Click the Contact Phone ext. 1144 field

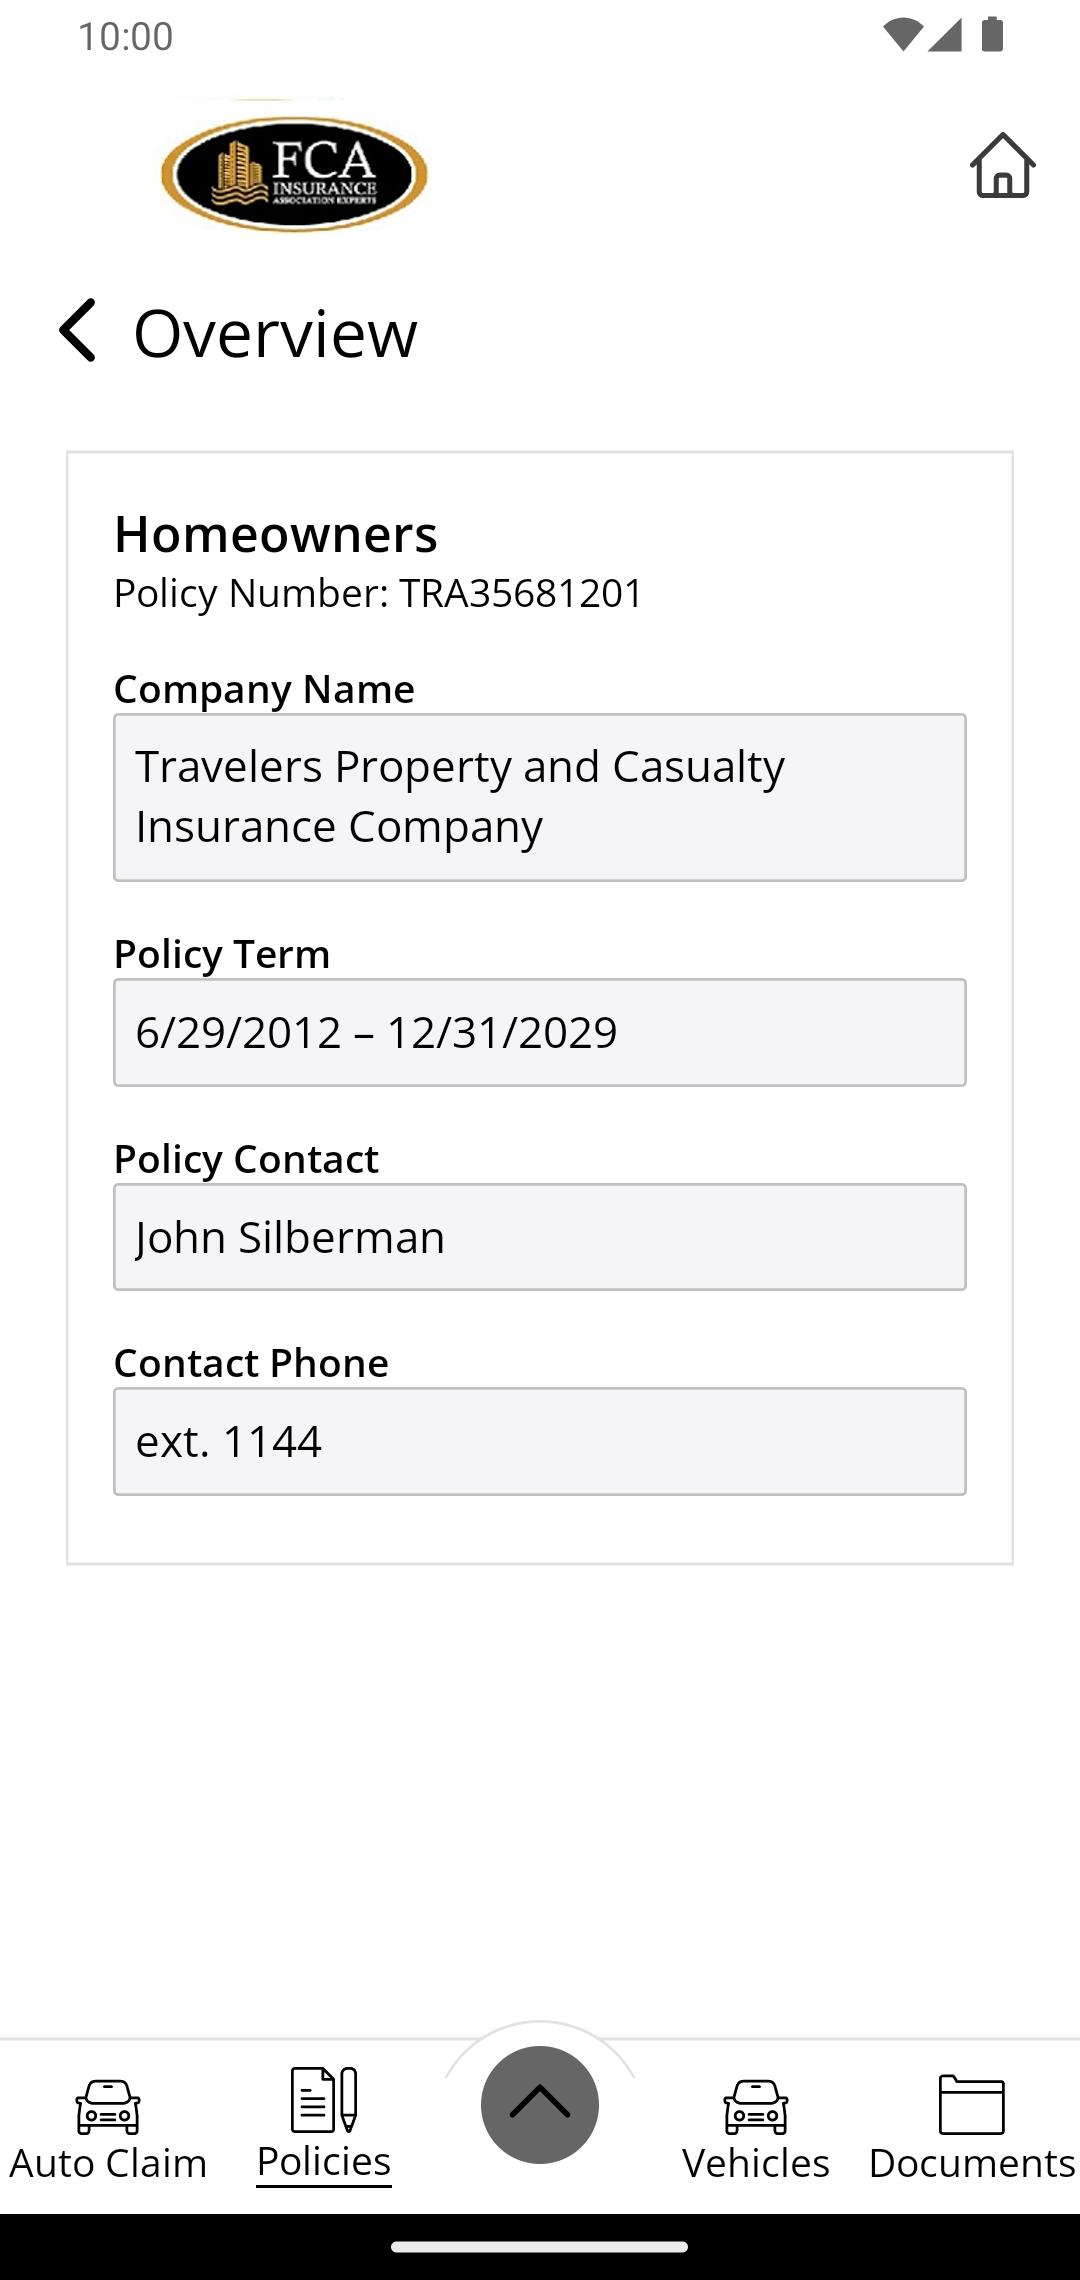pos(540,1441)
